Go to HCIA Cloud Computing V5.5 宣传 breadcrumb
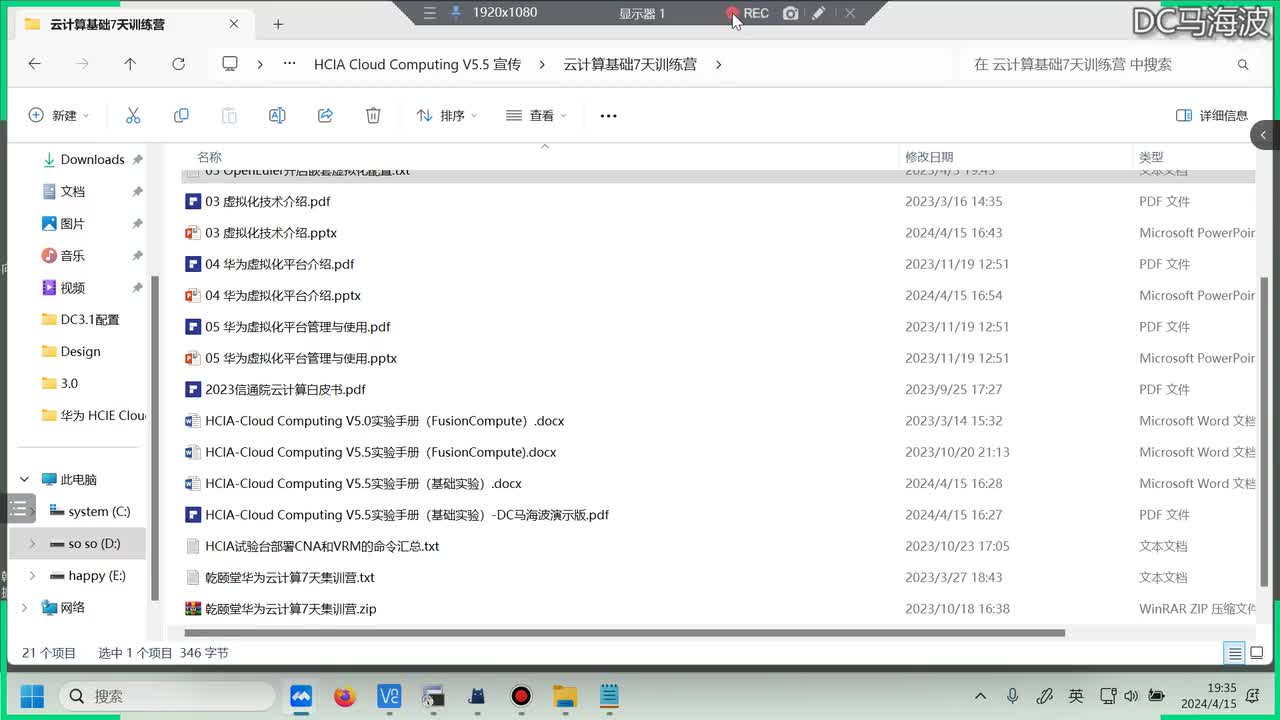The width and height of the screenshot is (1280, 720). pyautogui.click(x=417, y=64)
